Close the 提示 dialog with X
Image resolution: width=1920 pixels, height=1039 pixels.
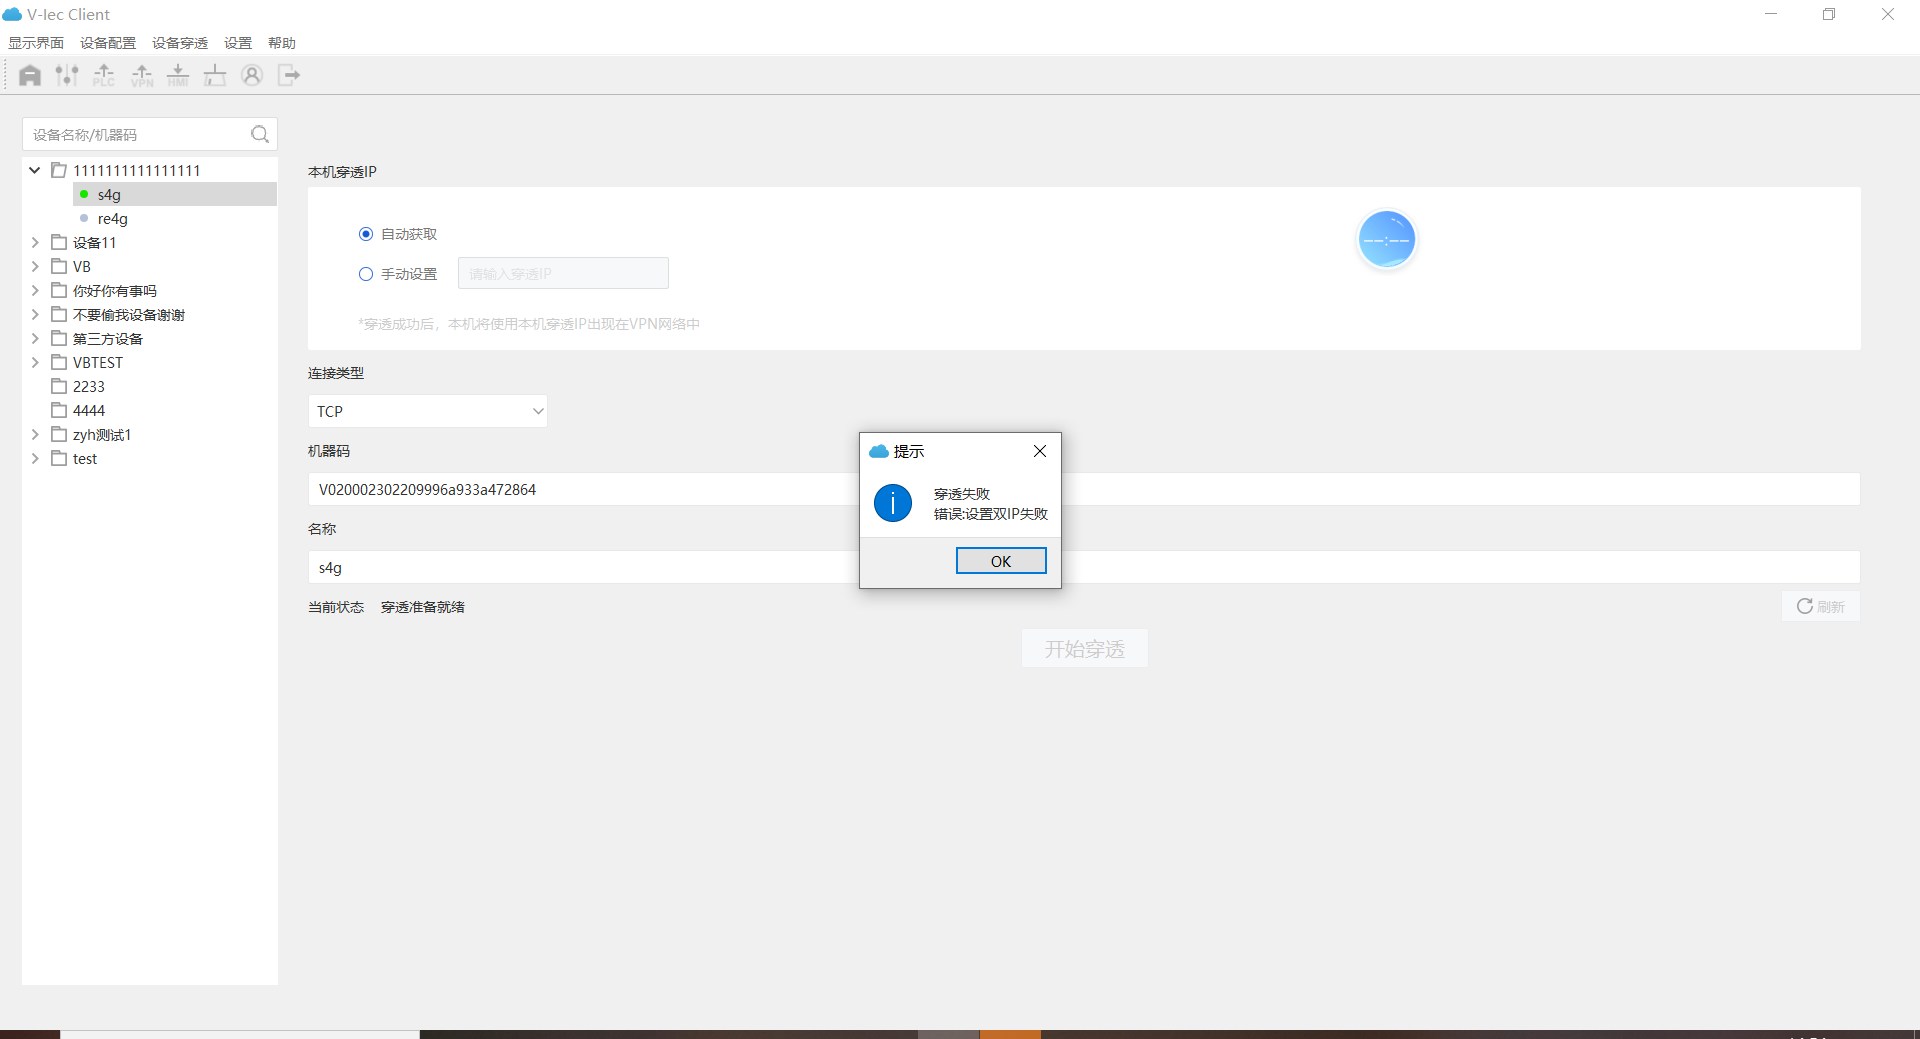tap(1040, 451)
